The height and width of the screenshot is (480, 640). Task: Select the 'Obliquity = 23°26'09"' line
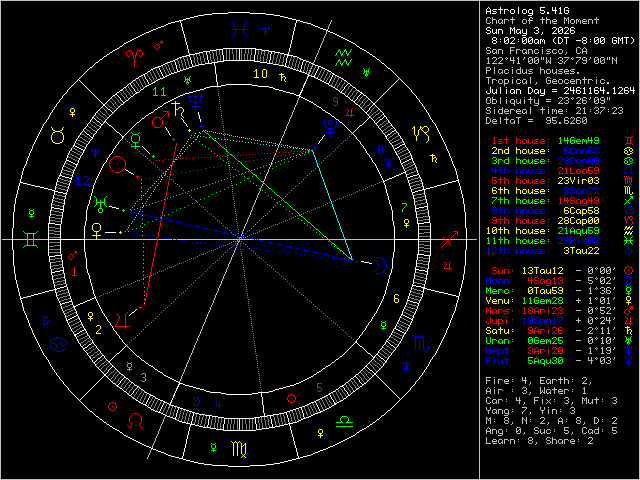548,101
